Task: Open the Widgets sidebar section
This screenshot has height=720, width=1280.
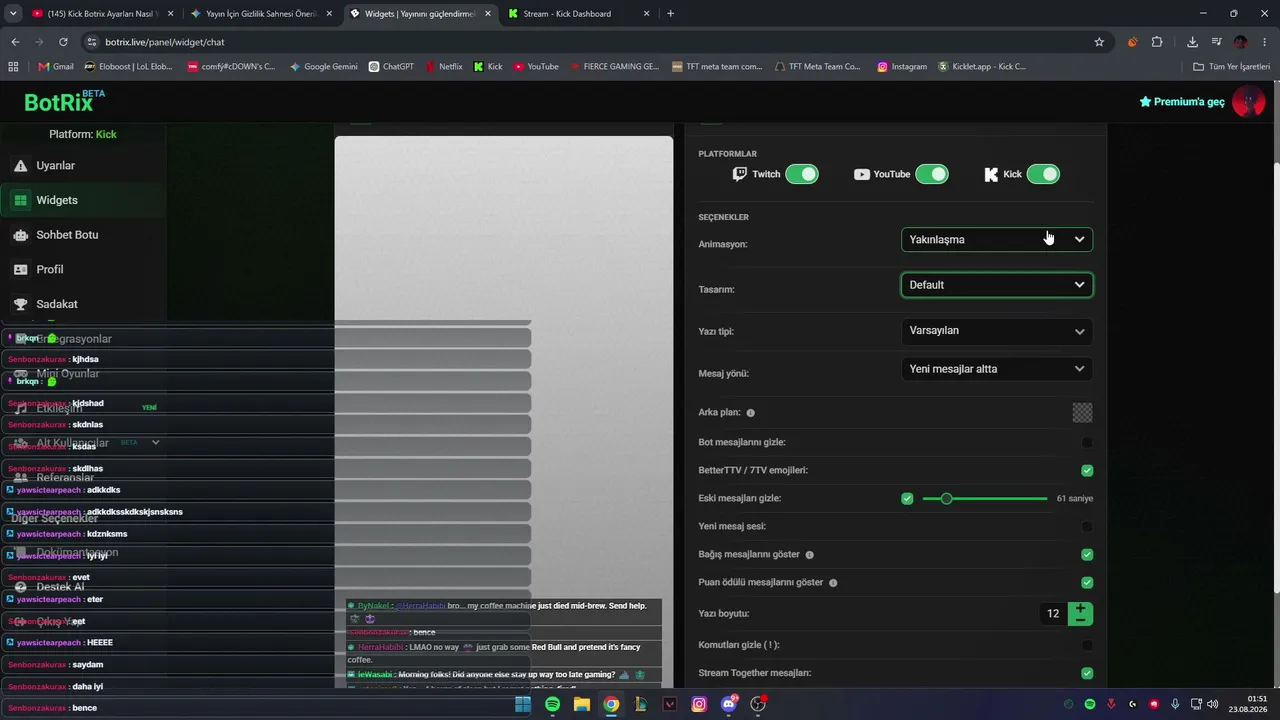Action: tap(83, 200)
